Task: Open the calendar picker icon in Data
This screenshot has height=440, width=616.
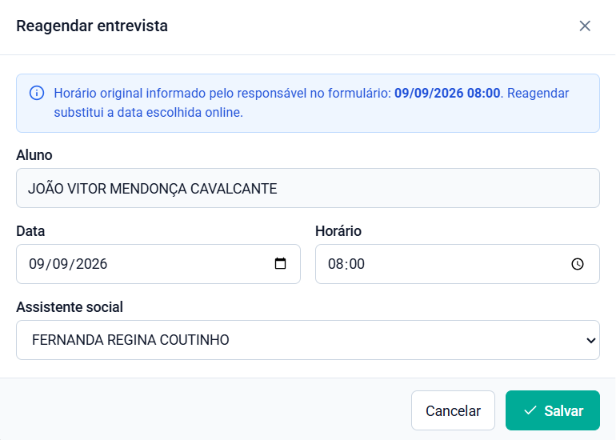Action: pos(280,264)
